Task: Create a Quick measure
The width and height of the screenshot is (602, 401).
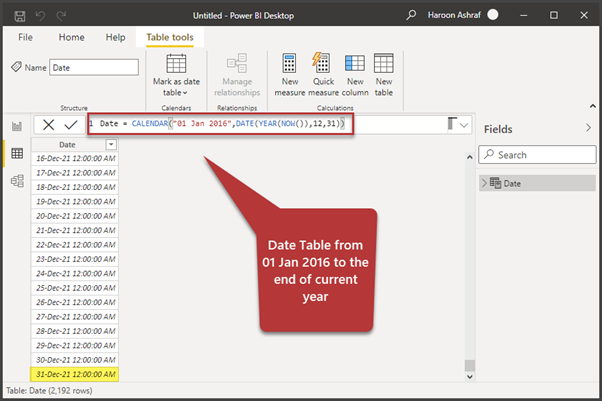Action: click(x=323, y=75)
